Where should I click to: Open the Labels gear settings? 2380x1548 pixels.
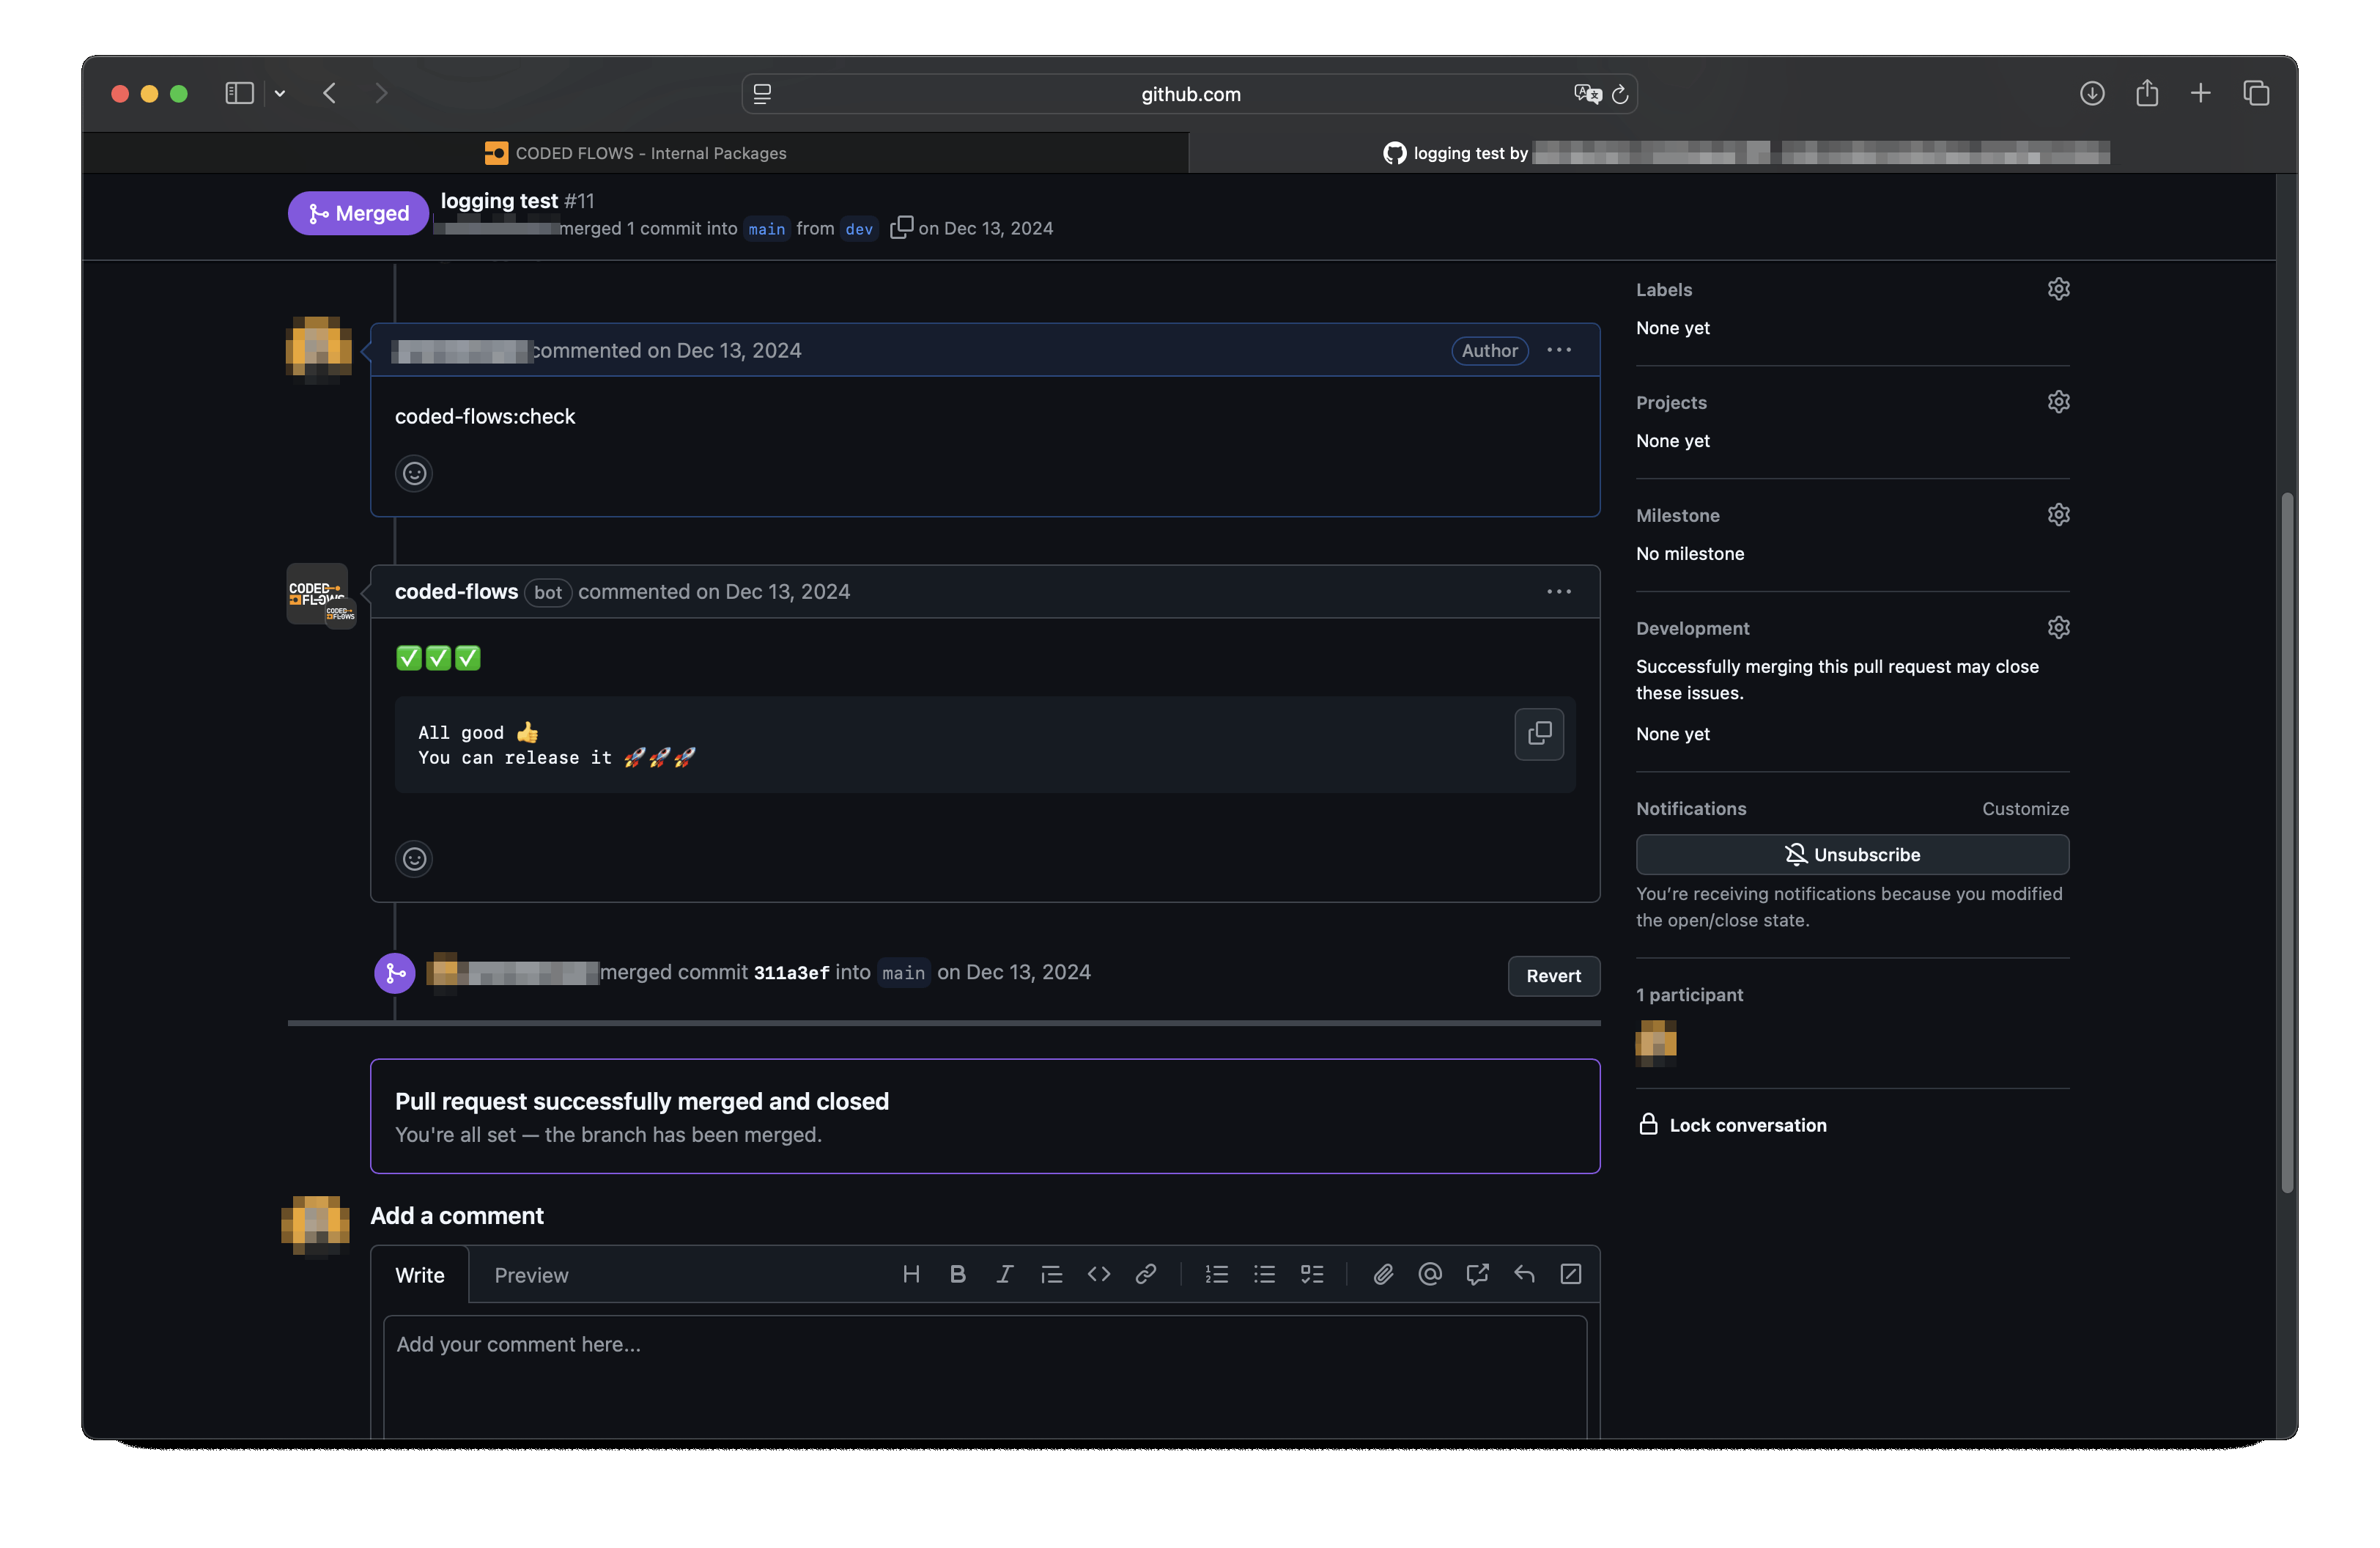coord(2058,289)
